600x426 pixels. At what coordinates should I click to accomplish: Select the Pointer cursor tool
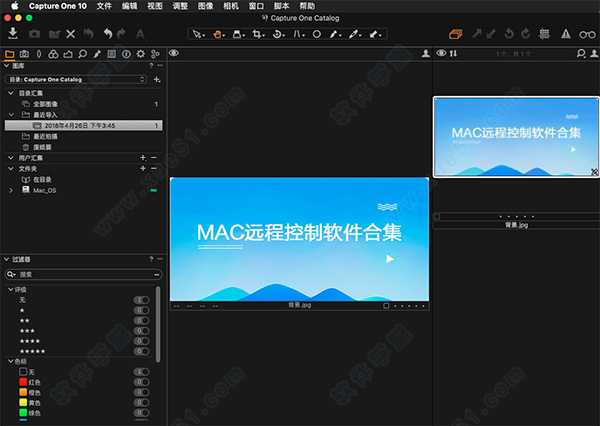point(198,34)
